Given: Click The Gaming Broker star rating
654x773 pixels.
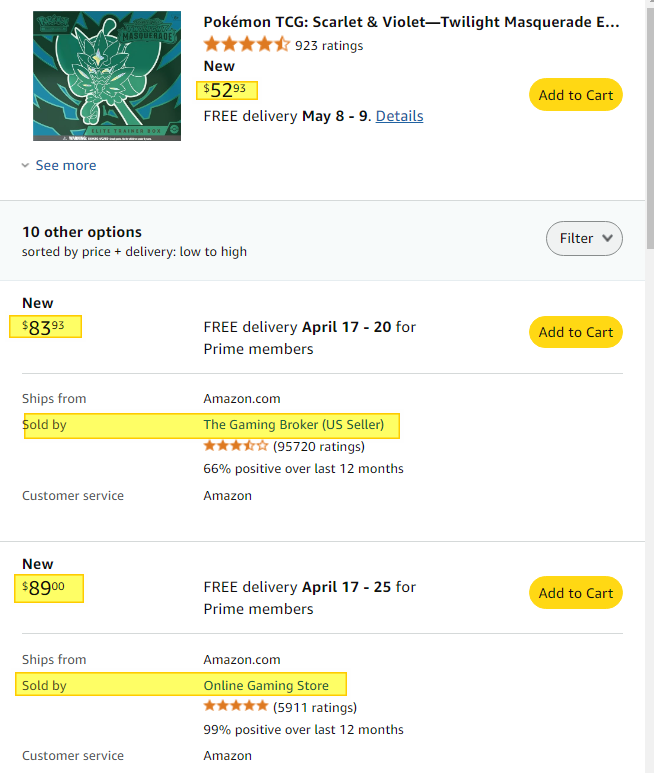Looking at the screenshot, I should click(236, 446).
